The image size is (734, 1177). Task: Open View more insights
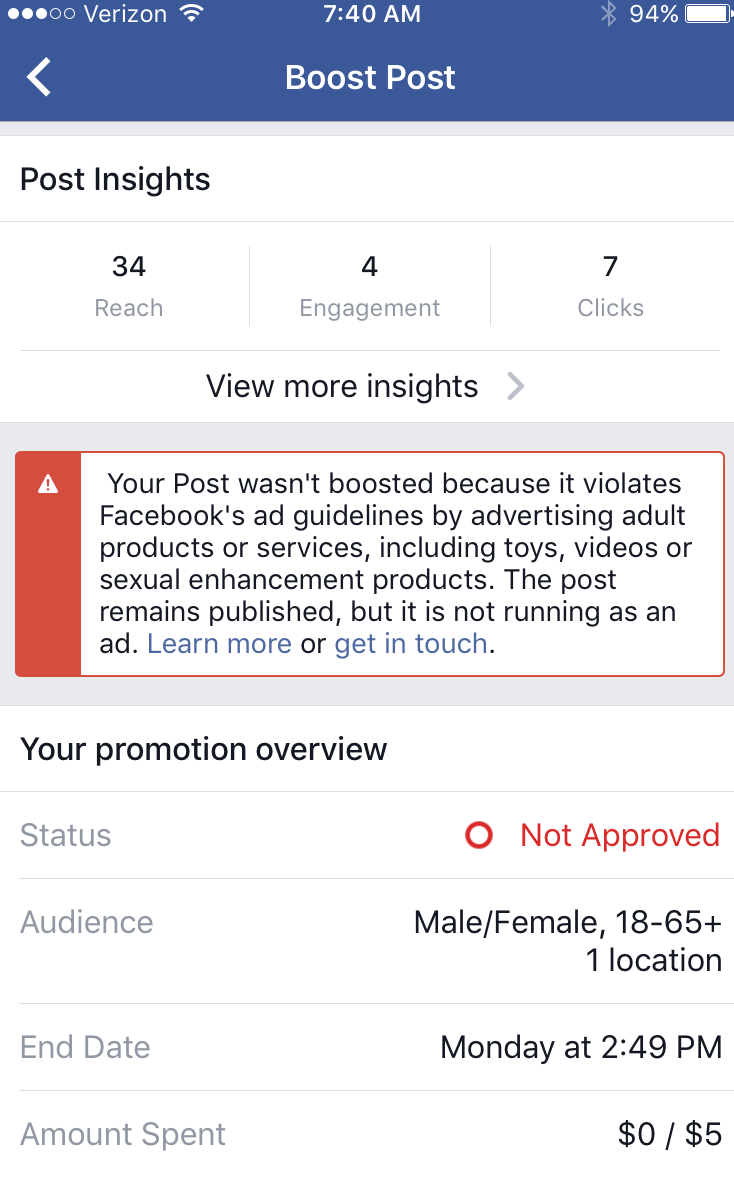tap(342, 386)
